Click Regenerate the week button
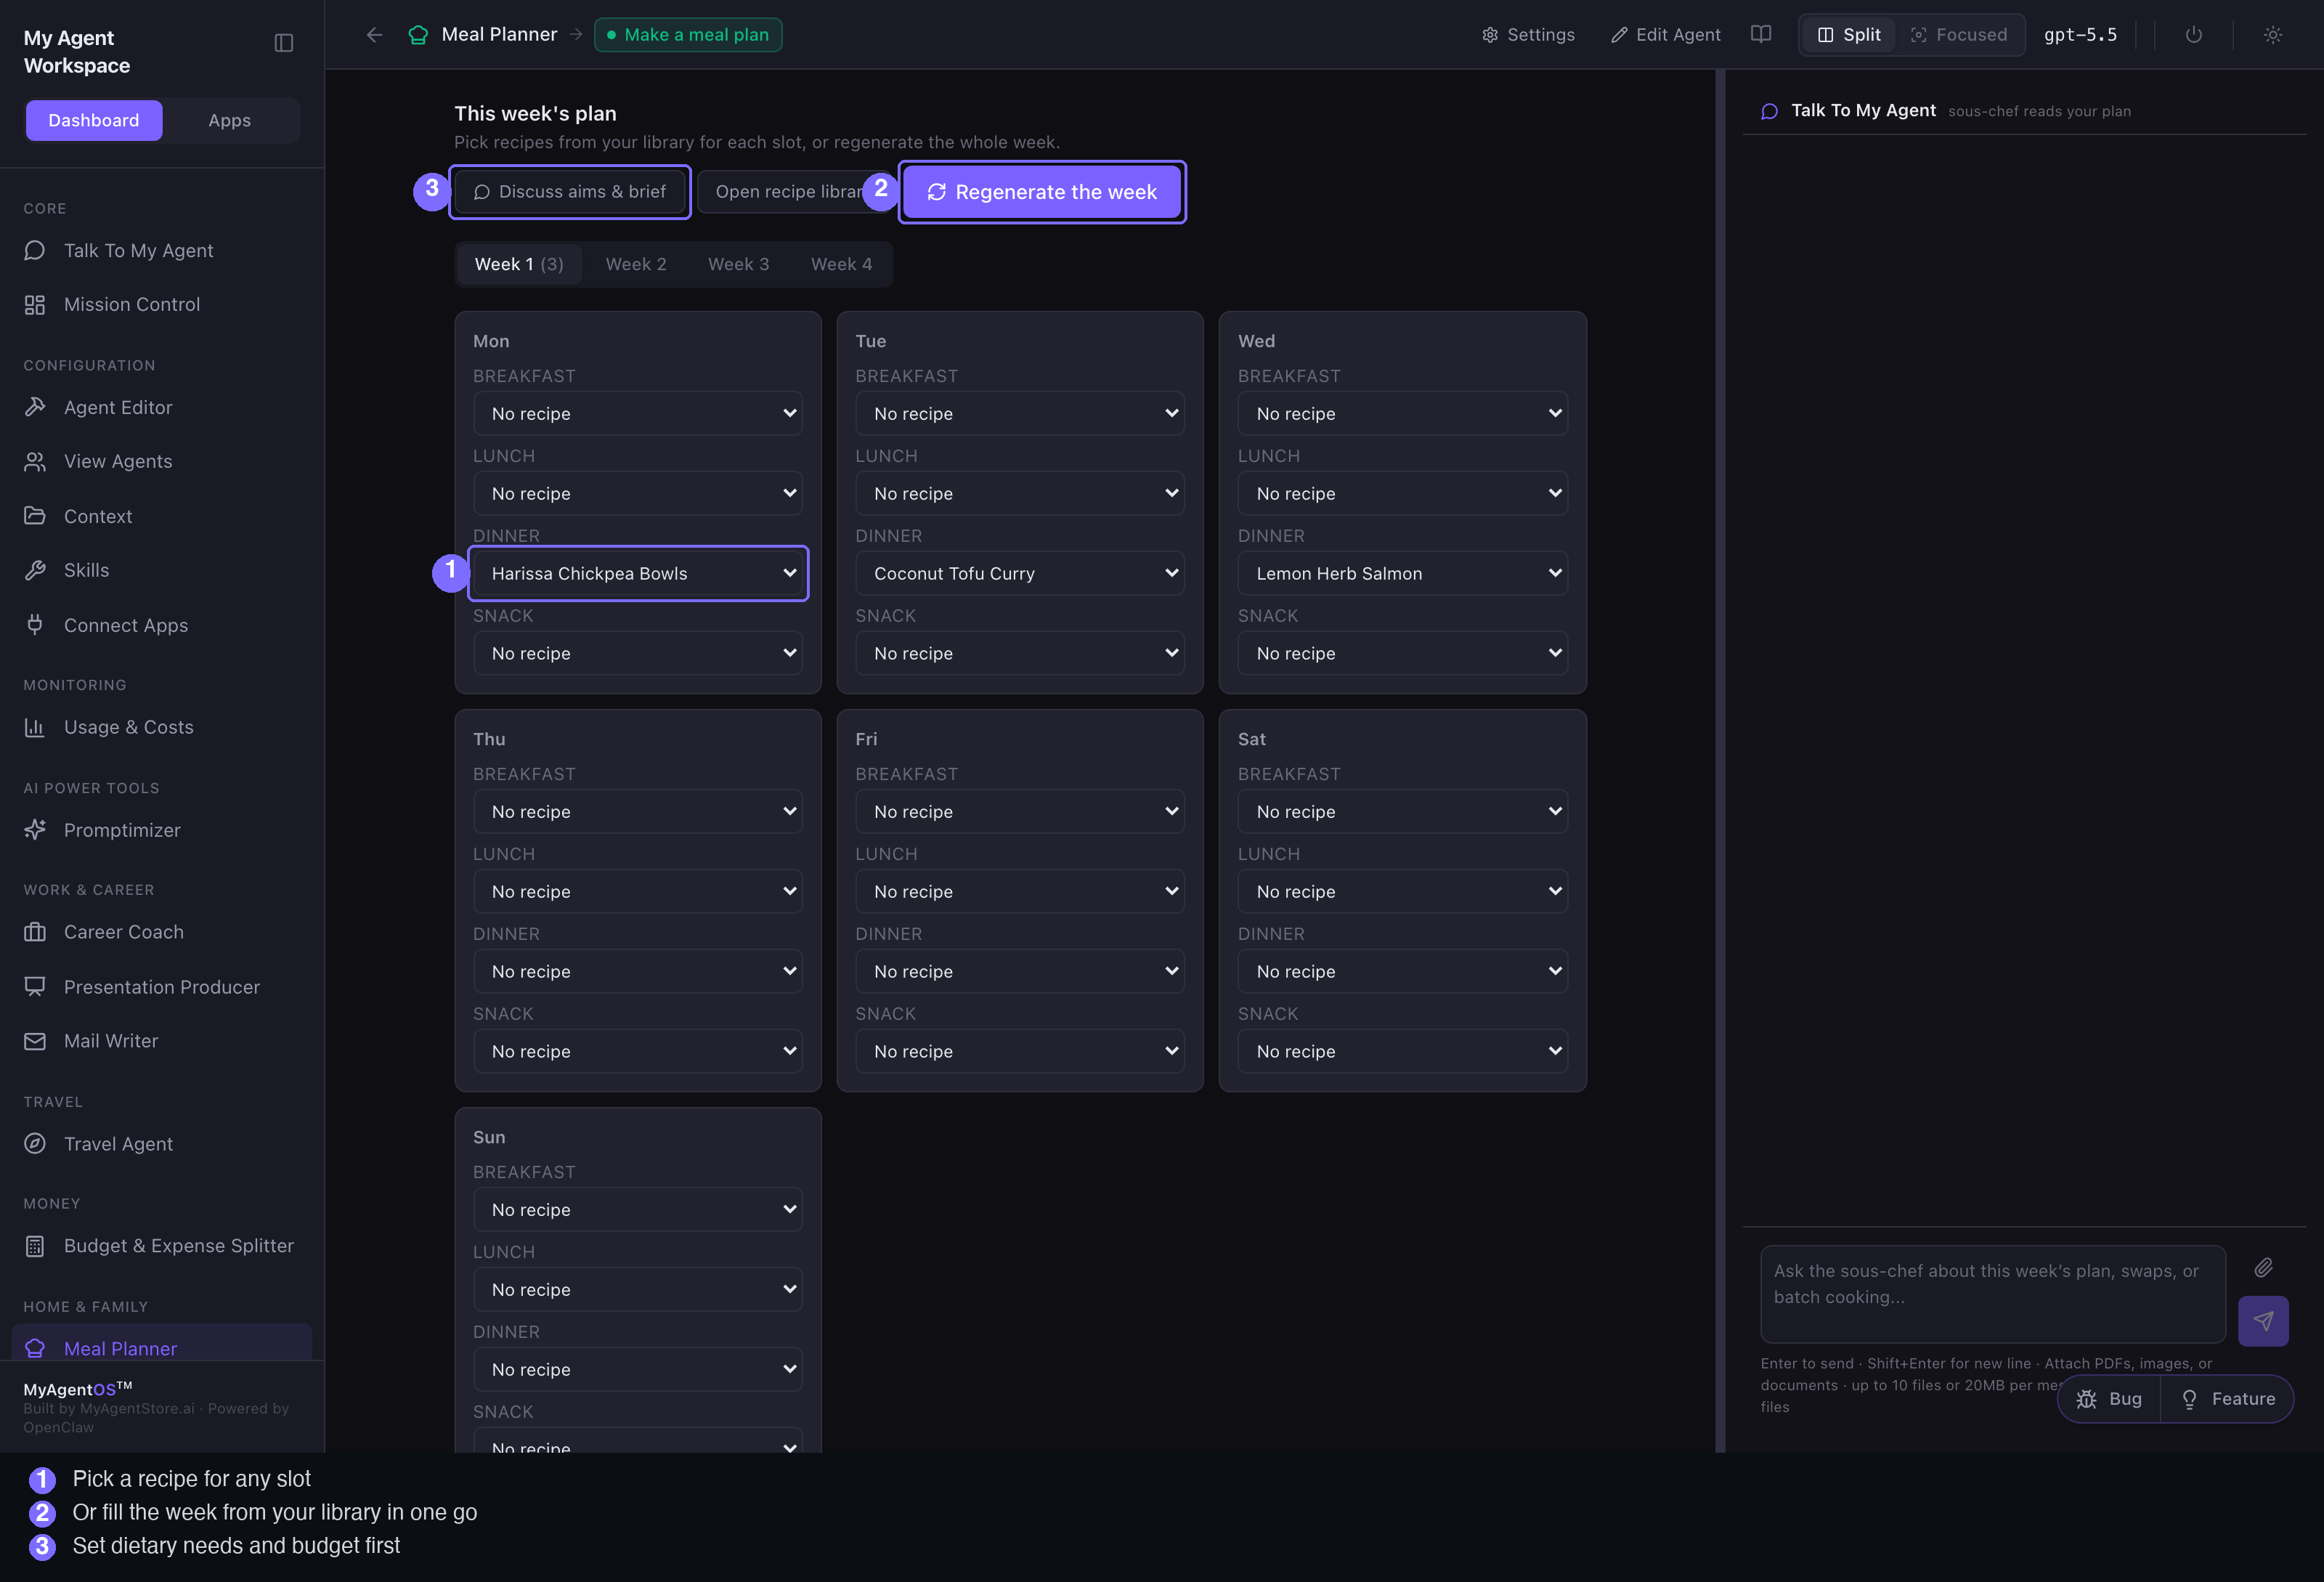Viewport: 2324px width, 1582px height. pyautogui.click(x=1042, y=192)
